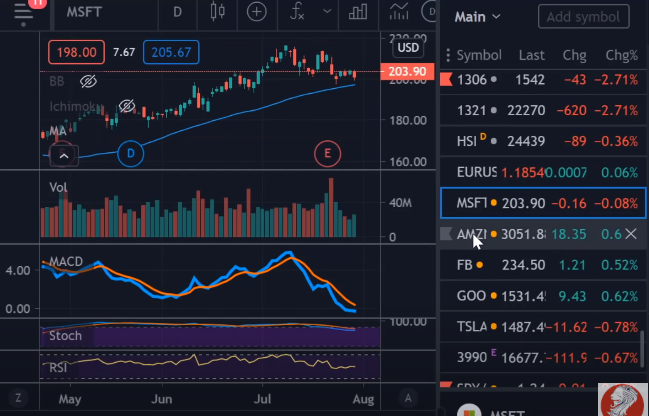649x416 pixels.
Task: Click the Add symbol button
Action: [x=584, y=17]
